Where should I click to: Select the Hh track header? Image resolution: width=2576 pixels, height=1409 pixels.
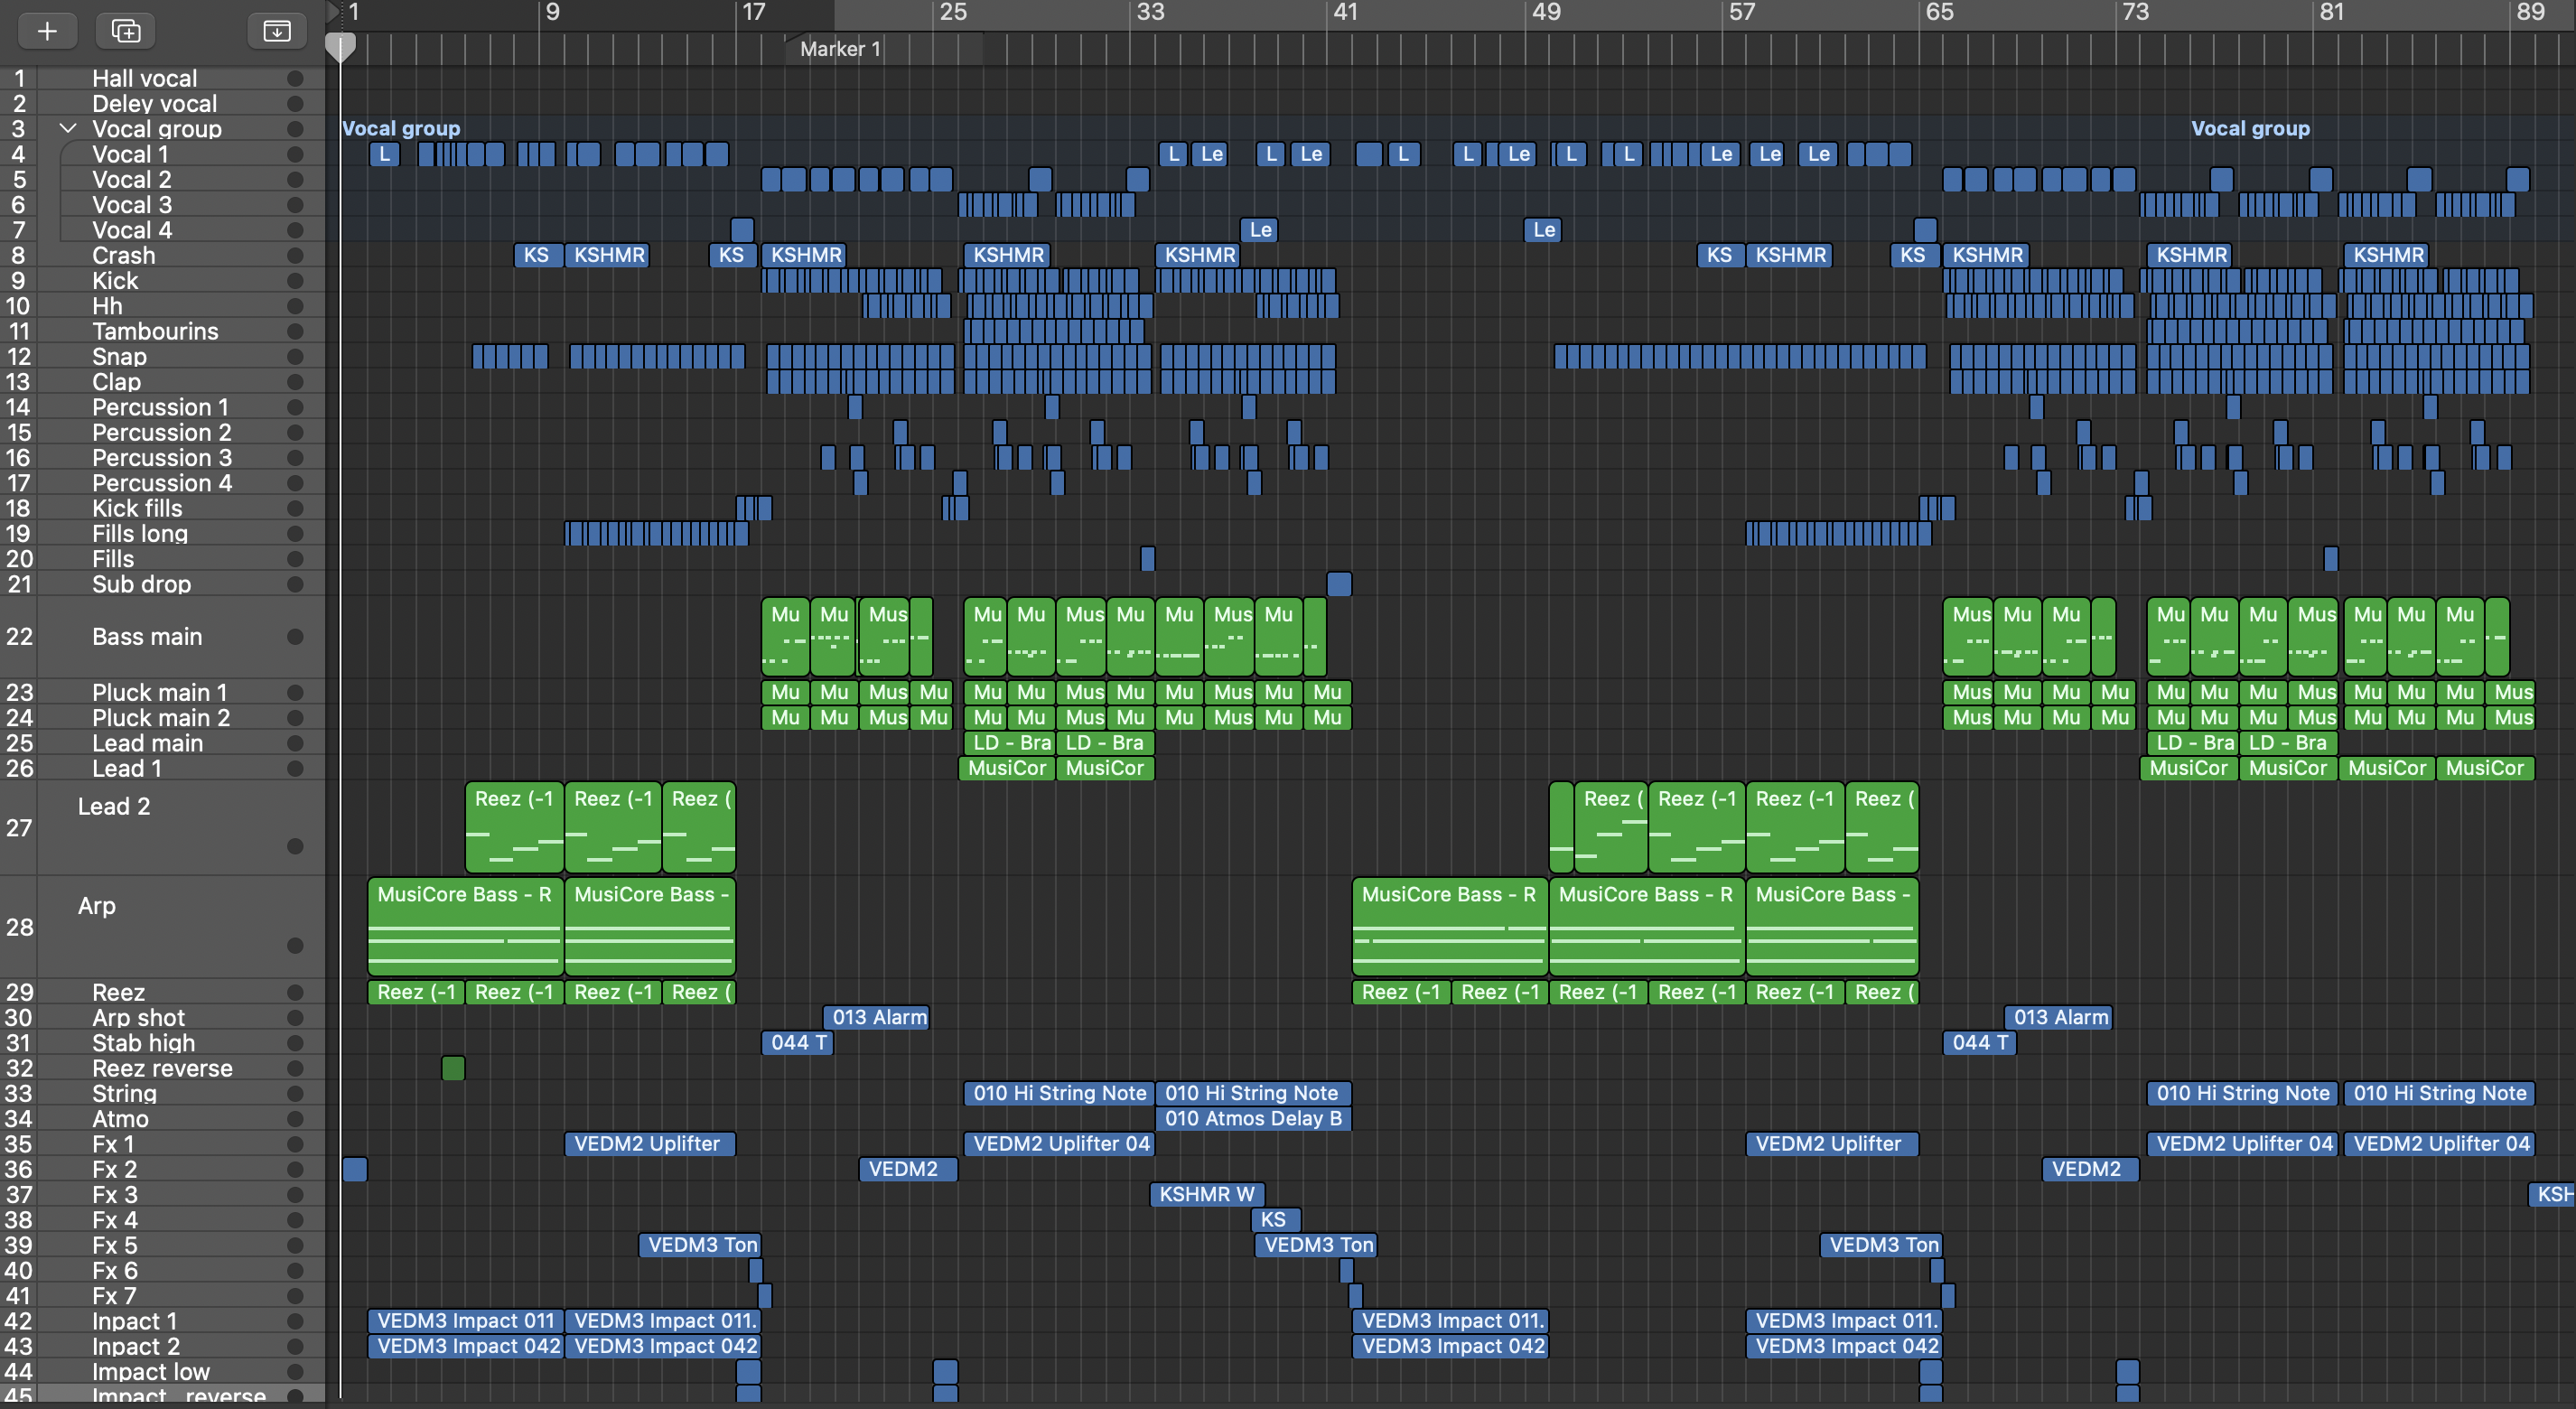click(x=162, y=306)
